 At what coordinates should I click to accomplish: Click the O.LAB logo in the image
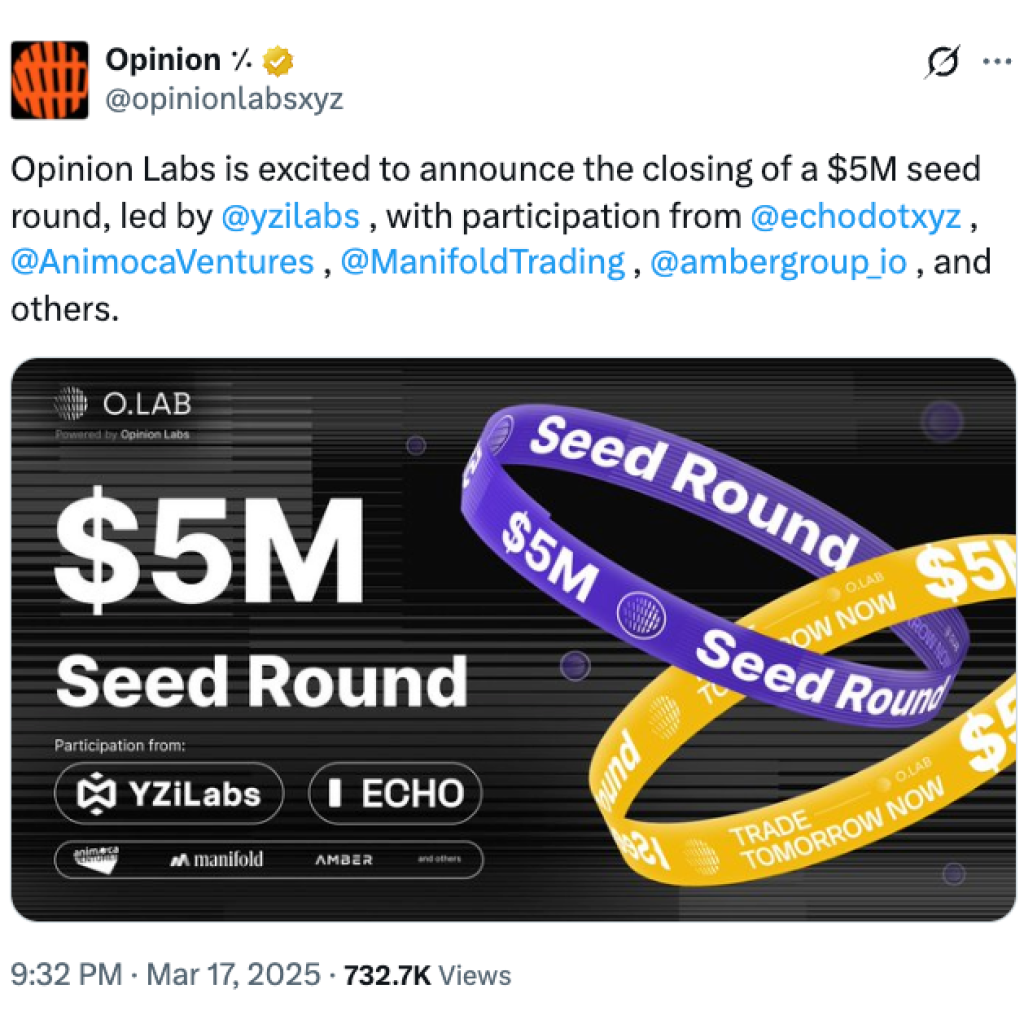tap(122, 405)
